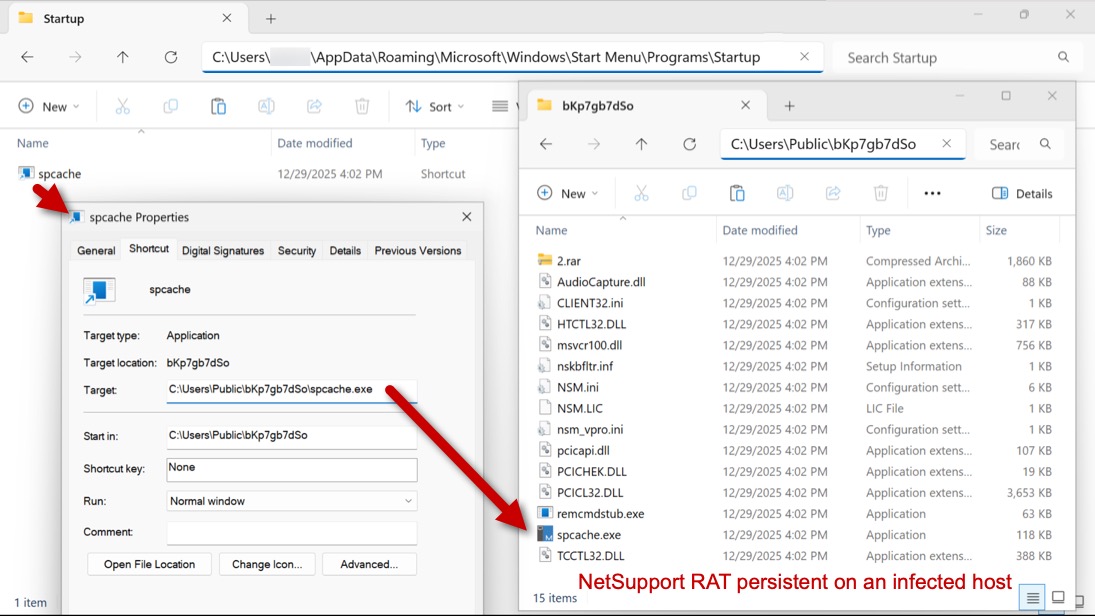Click the Up arrow in bKp7gb7dSo window
The width and height of the screenshot is (1095, 616).
[641, 144]
